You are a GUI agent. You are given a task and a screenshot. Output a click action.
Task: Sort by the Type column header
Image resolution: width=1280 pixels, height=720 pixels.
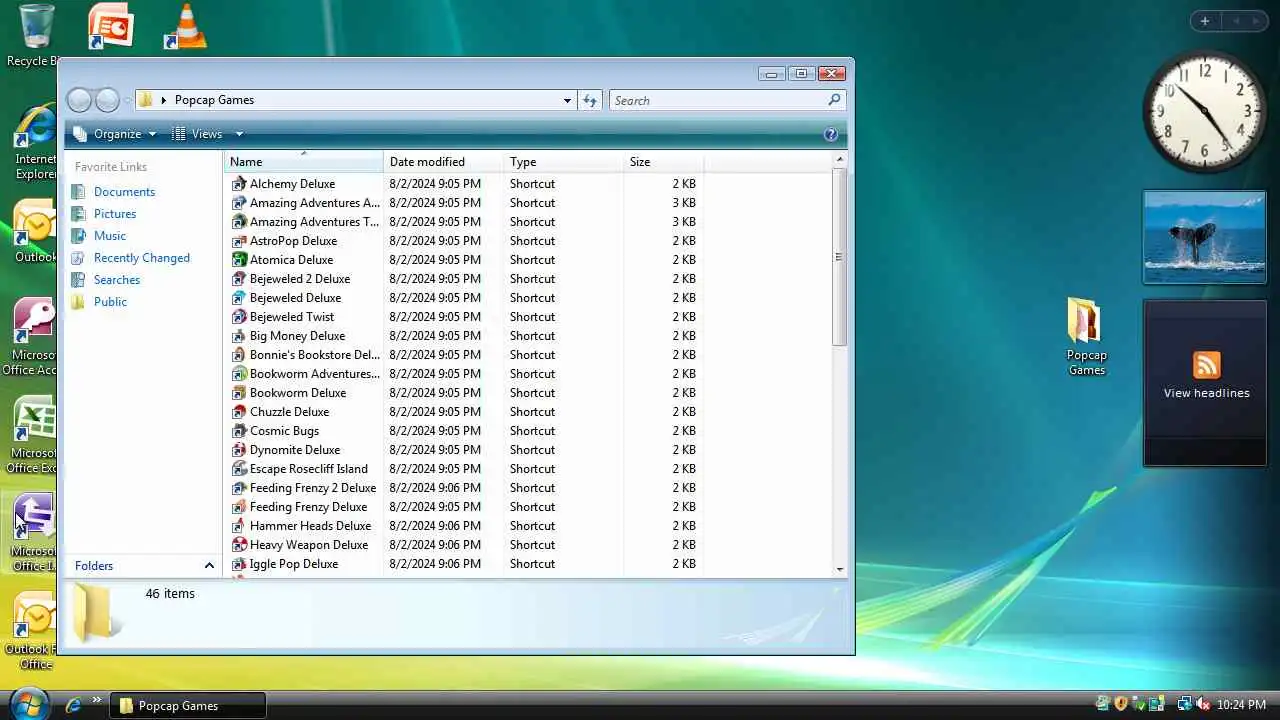point(563,162)
